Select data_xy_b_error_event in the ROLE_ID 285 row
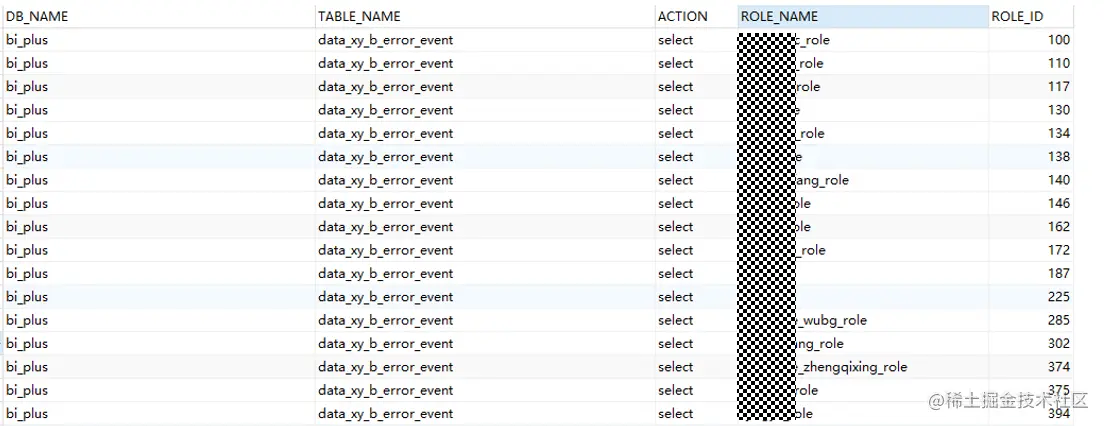The width and height of the screenshot is (1104, 426). pyautogui.click(x=386, y=320)
